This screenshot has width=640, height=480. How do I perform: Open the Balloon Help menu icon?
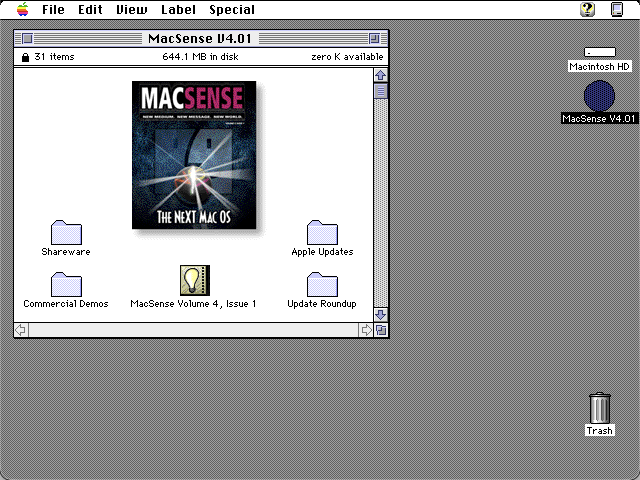[587, 9]
